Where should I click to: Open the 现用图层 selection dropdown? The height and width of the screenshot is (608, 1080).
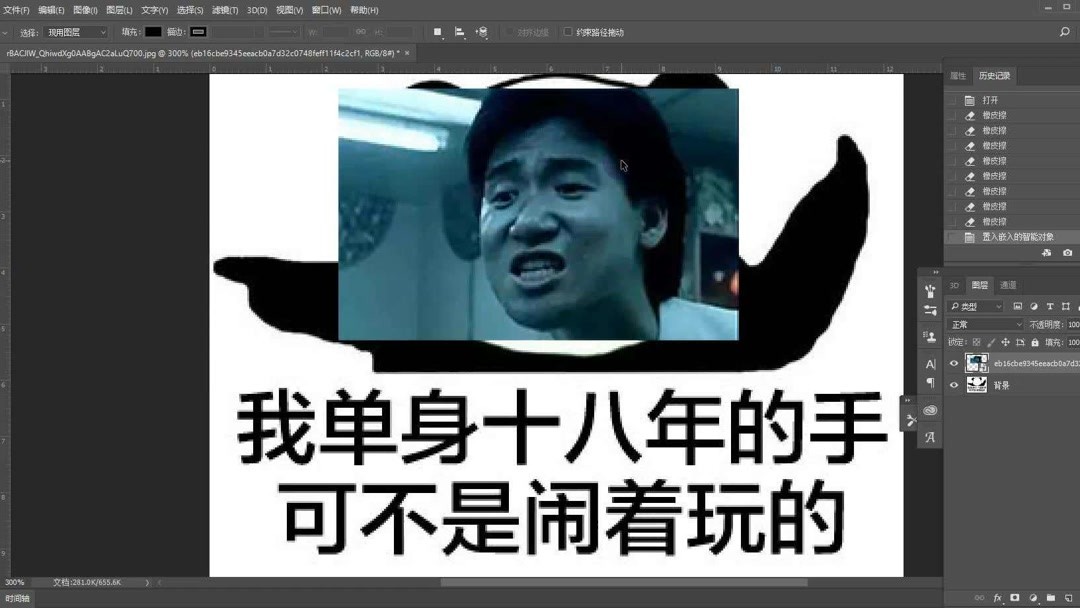75,31
